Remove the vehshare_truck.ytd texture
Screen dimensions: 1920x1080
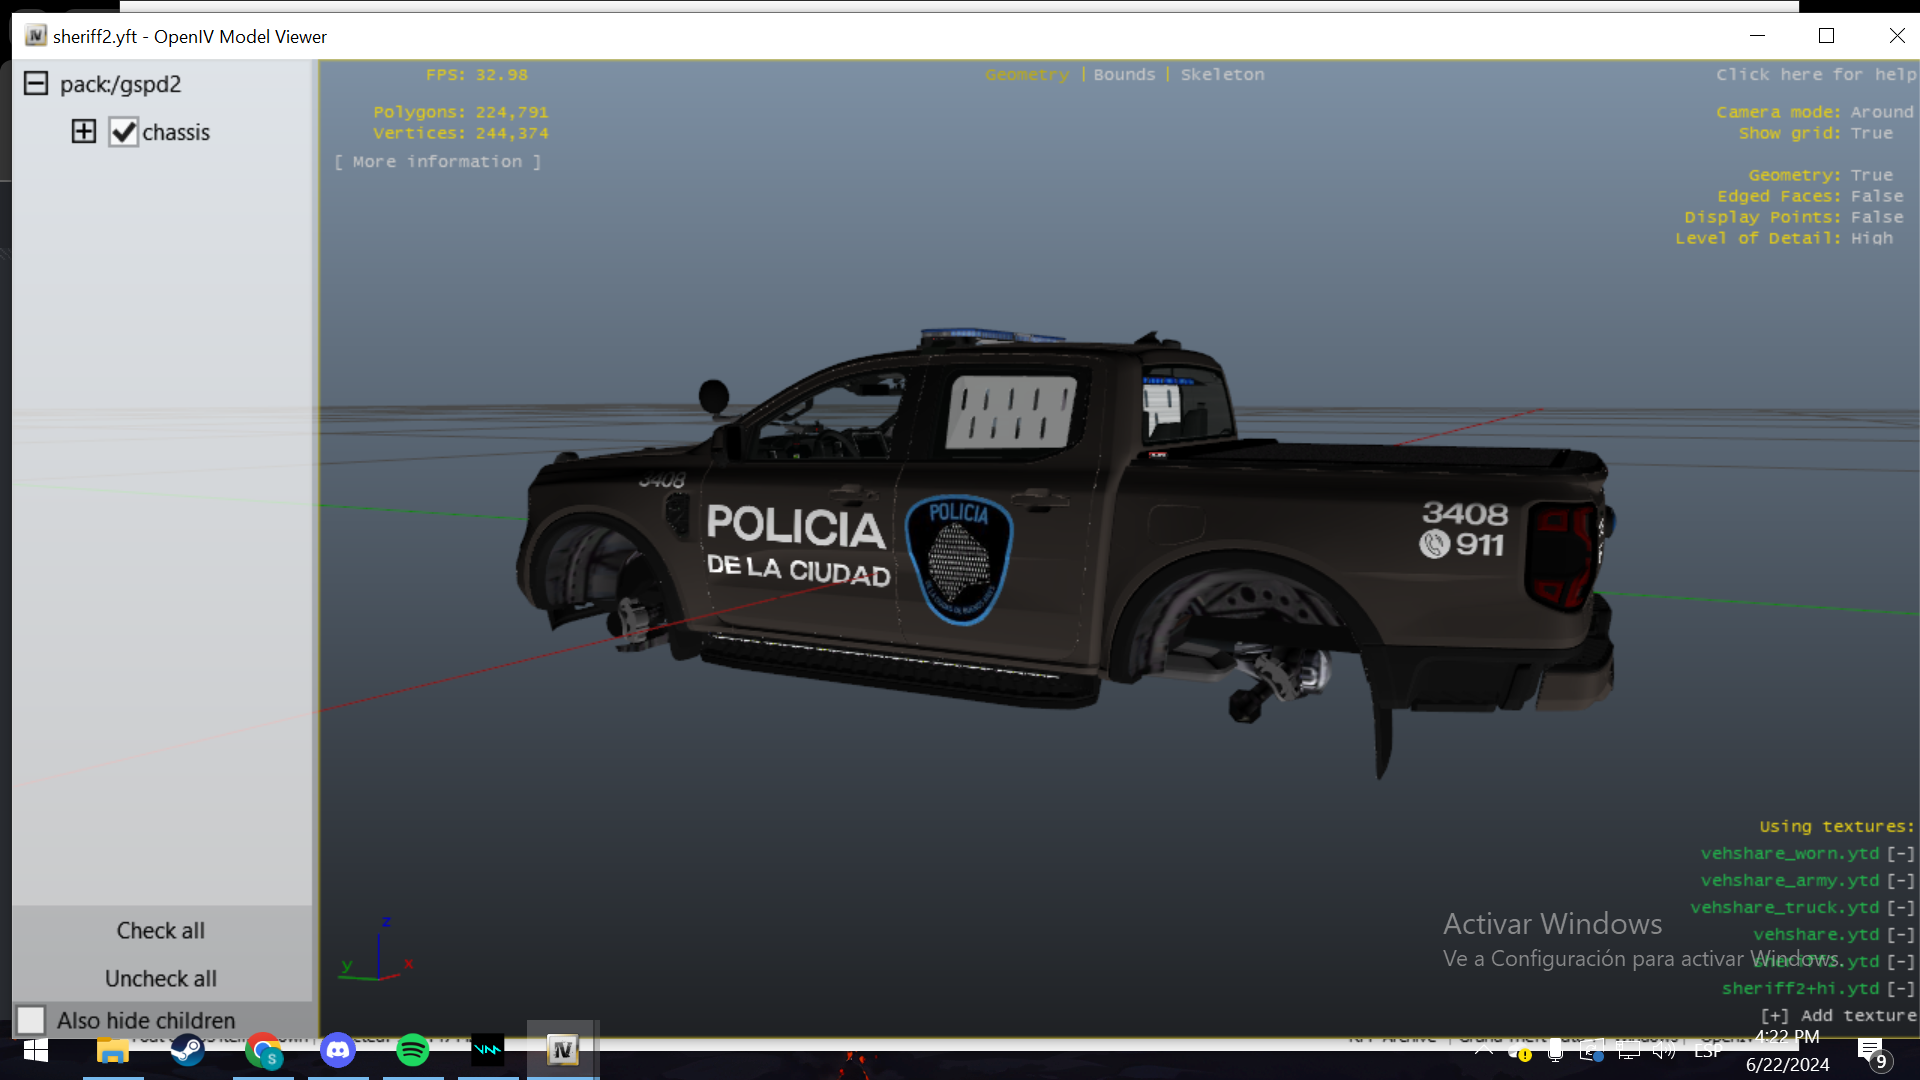[1900, 908]
